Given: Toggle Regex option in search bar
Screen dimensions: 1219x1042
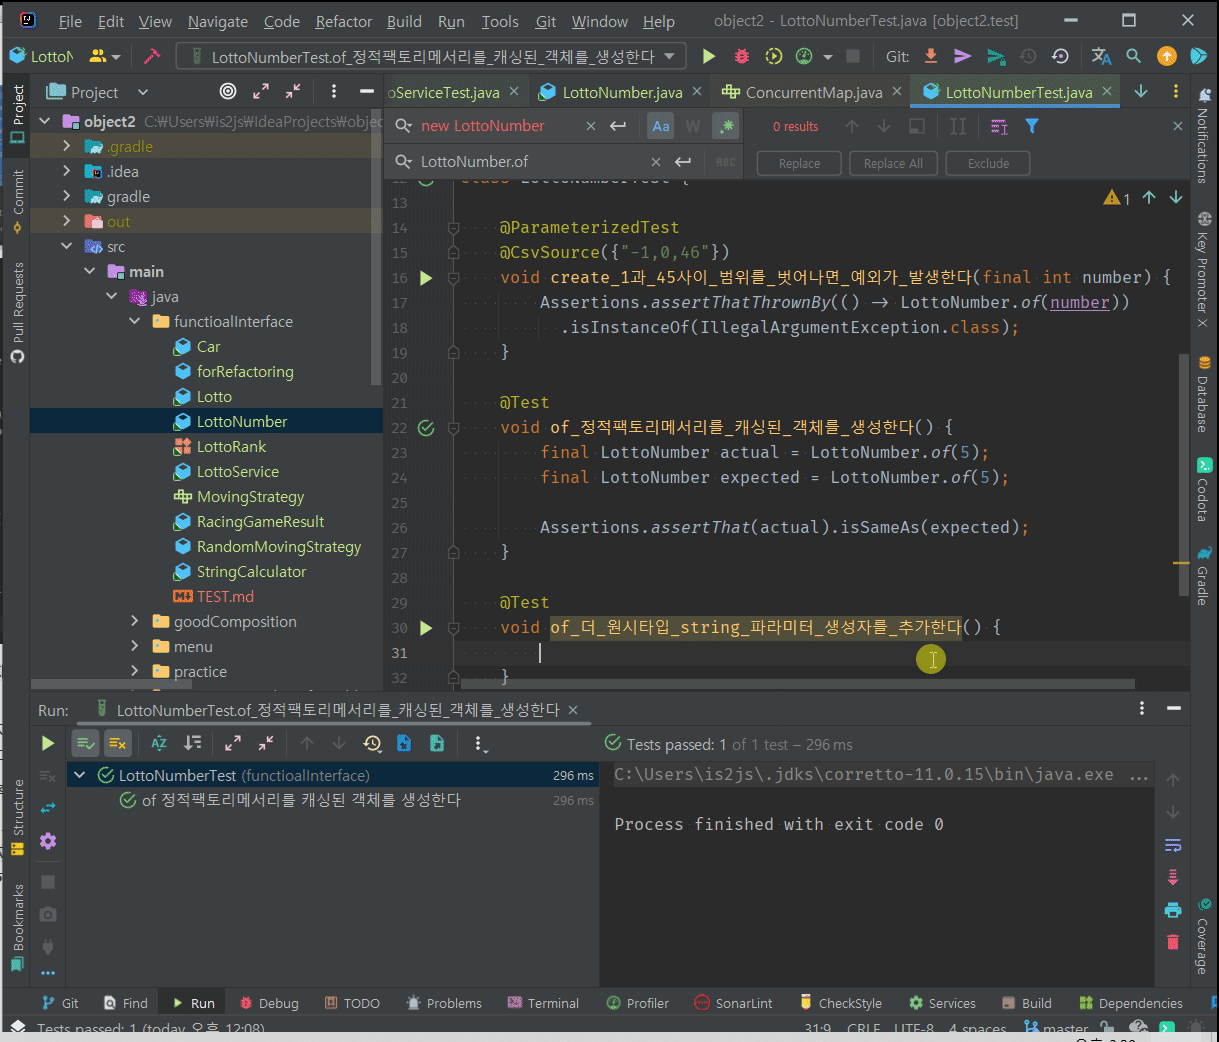Looking at the screenshot, I should point(726,126).
